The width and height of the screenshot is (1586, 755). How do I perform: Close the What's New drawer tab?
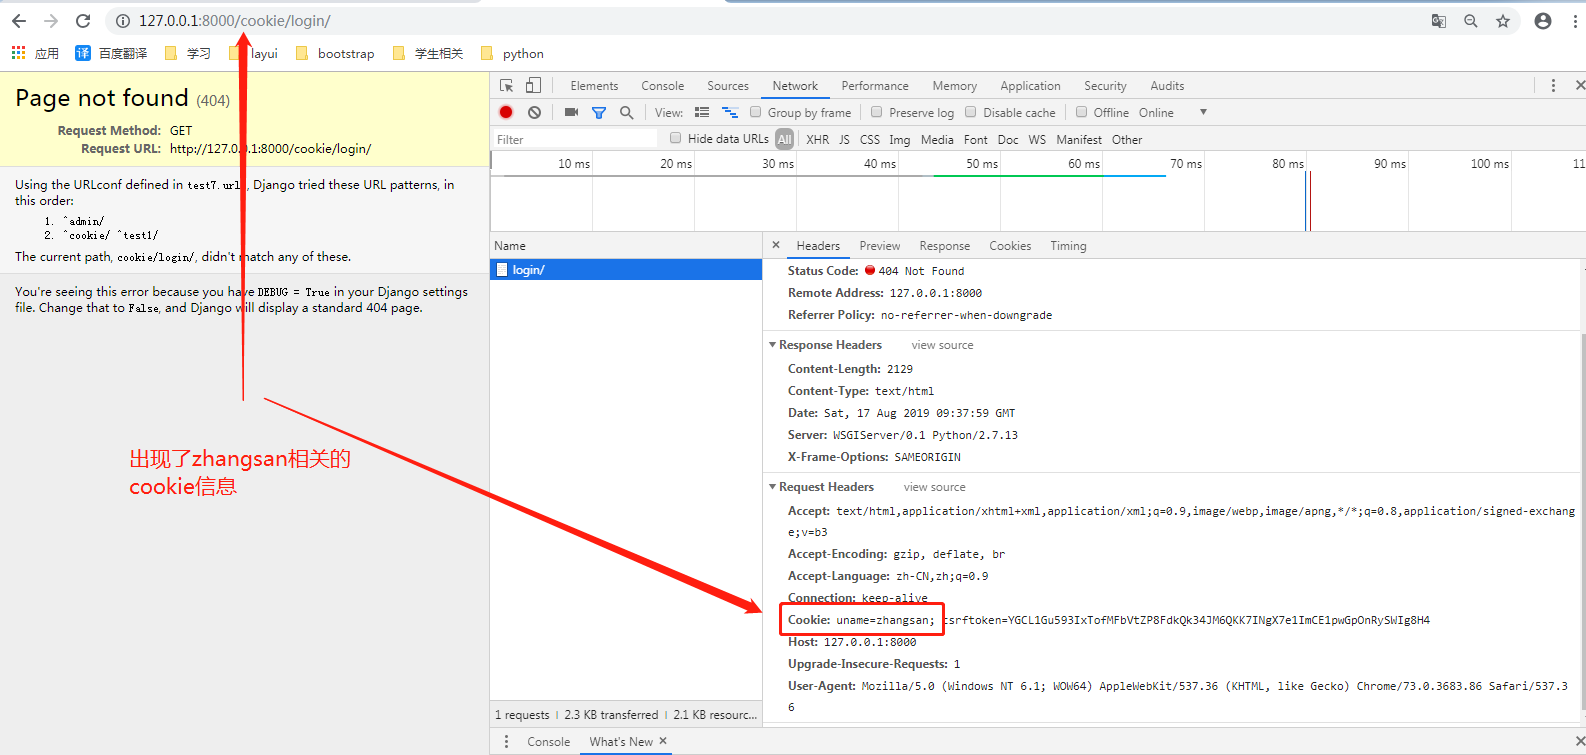click(662, 741)
